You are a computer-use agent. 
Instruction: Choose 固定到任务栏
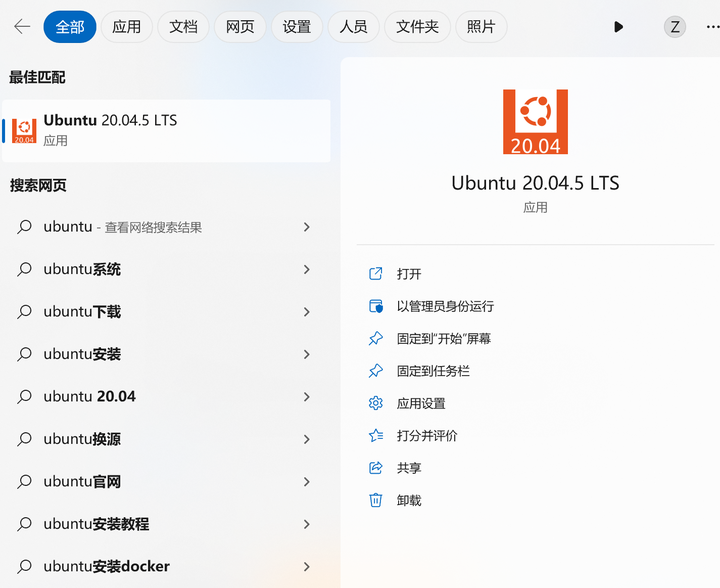(433, 371)
